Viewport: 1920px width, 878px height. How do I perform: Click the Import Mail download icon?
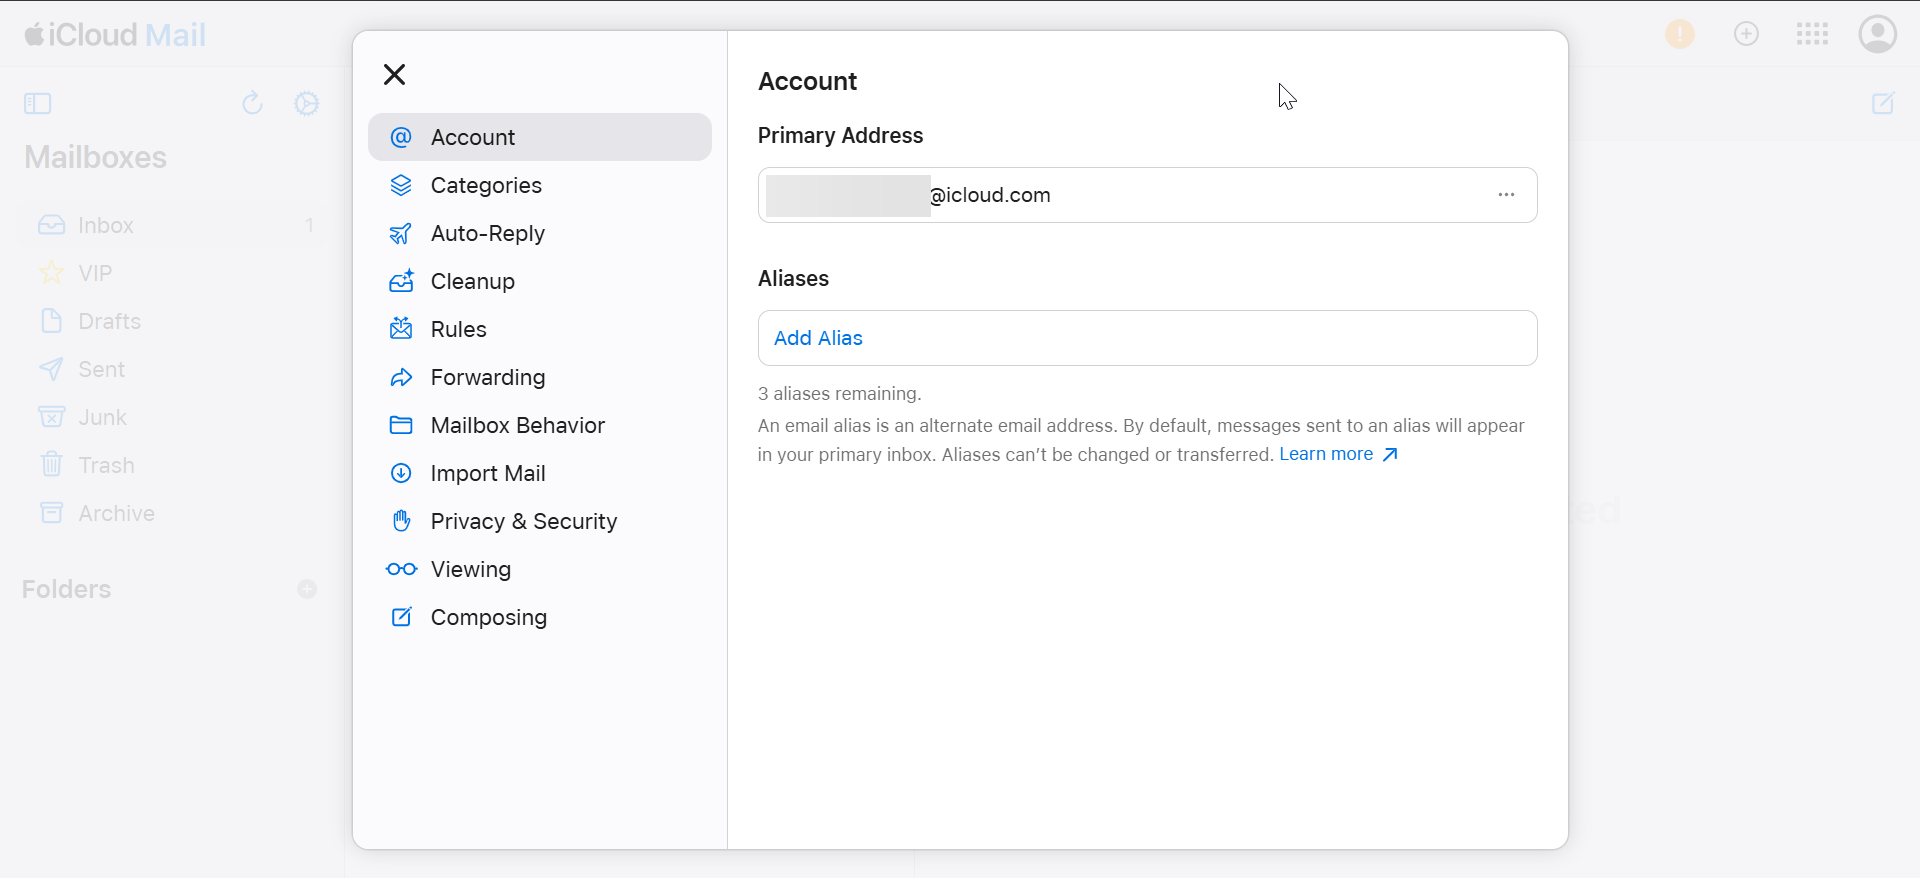pyautogui.click(x=401, y=474)
